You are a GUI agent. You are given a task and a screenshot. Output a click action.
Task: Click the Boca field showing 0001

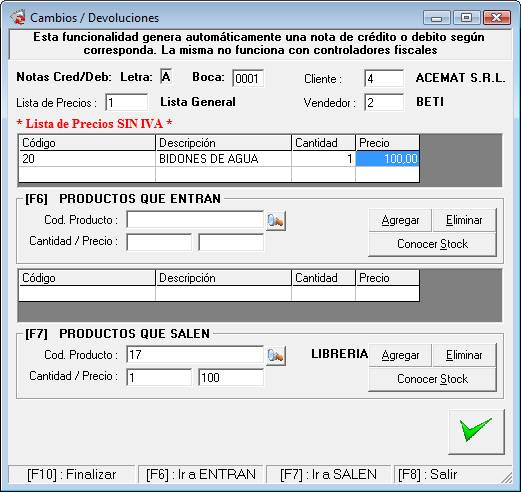[x=248, y=79]
